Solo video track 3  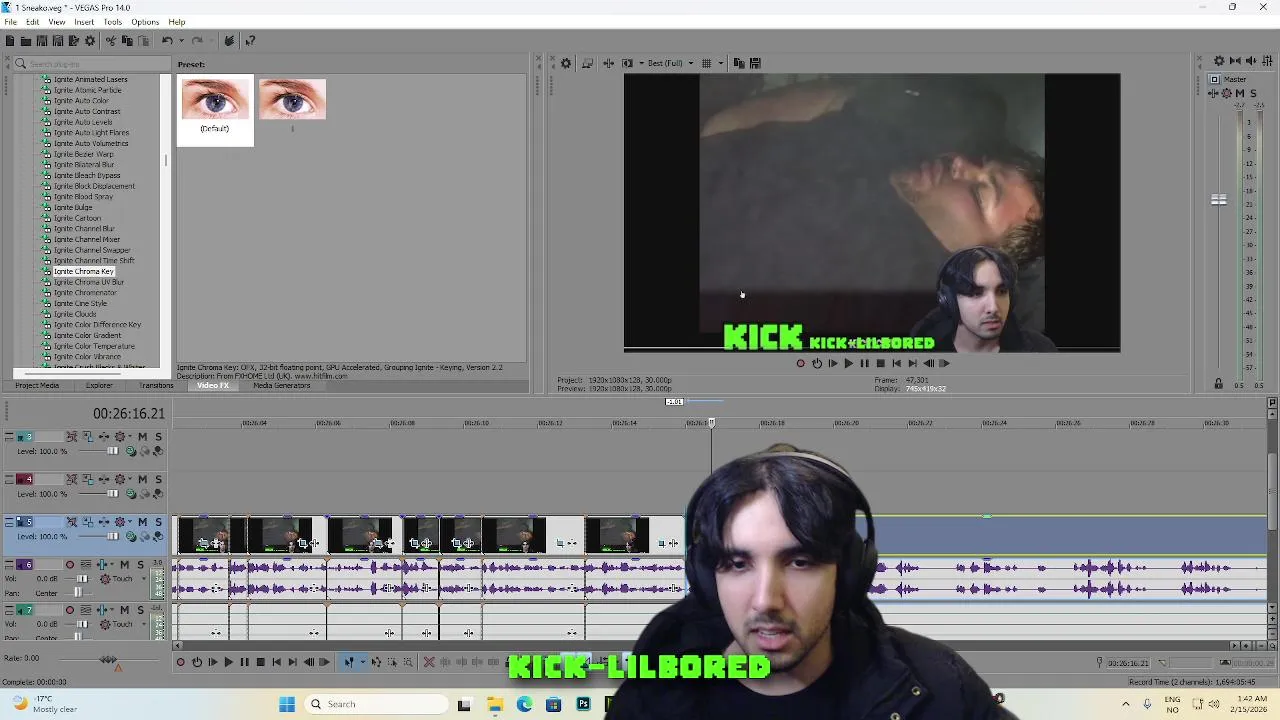coord(158,437)
